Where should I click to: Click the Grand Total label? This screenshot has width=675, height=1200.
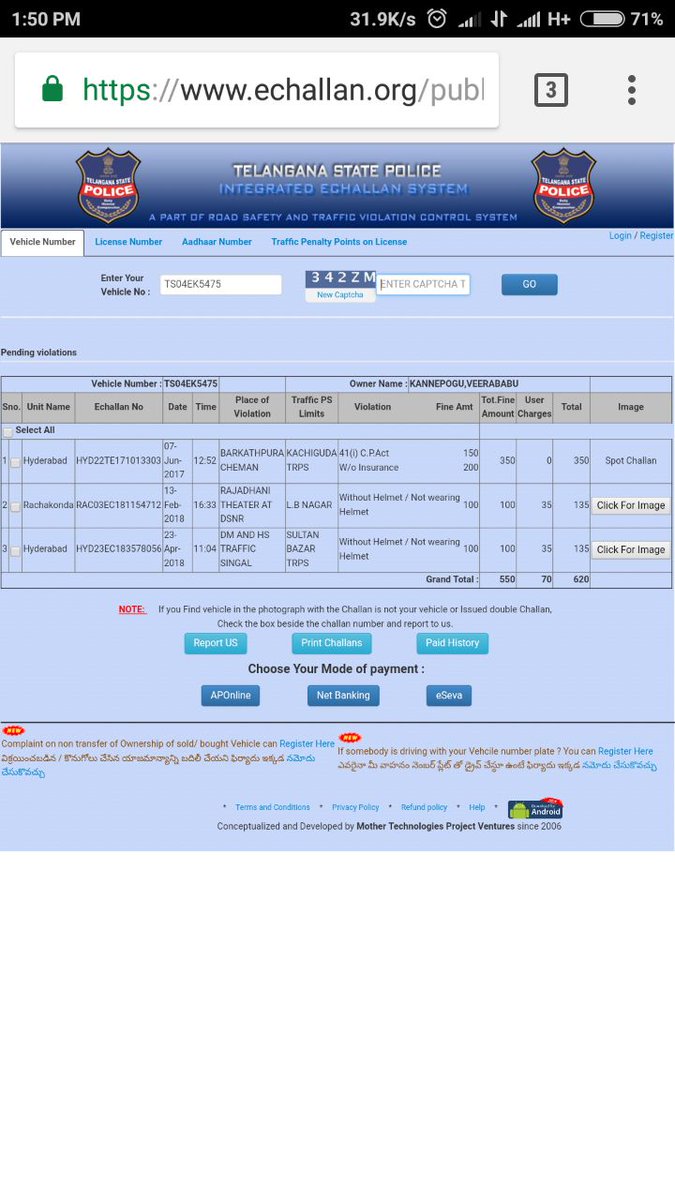coord(452,580)
